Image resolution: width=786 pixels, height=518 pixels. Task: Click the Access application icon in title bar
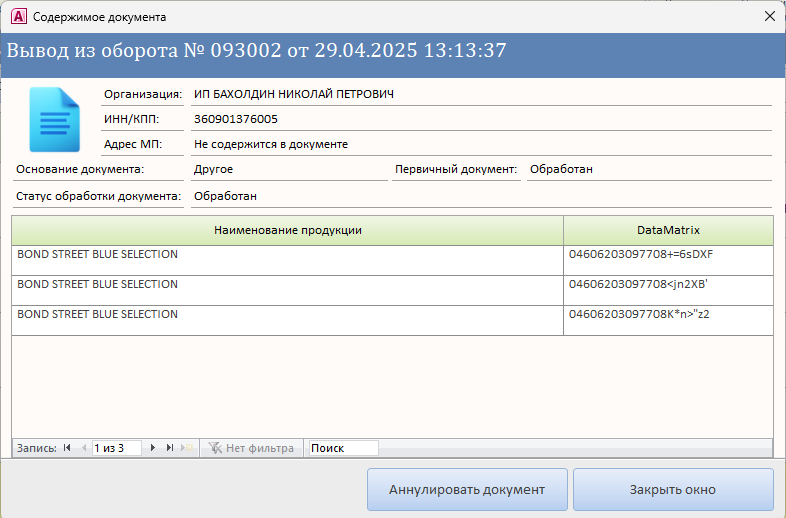(19, 17)
